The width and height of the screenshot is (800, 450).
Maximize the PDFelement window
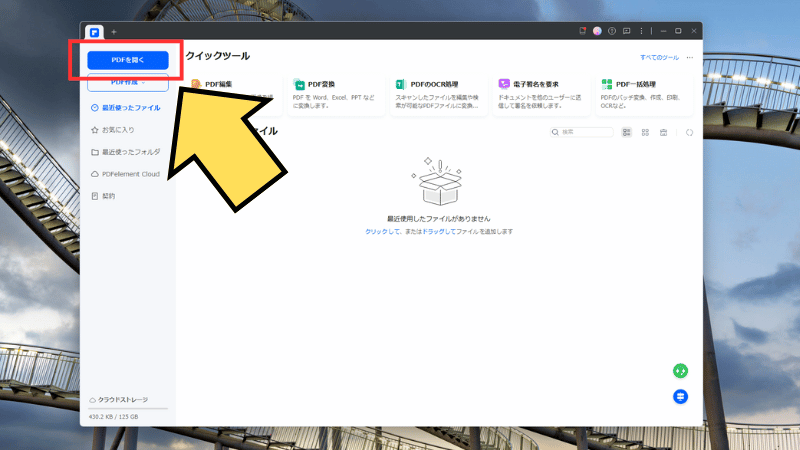678,31
